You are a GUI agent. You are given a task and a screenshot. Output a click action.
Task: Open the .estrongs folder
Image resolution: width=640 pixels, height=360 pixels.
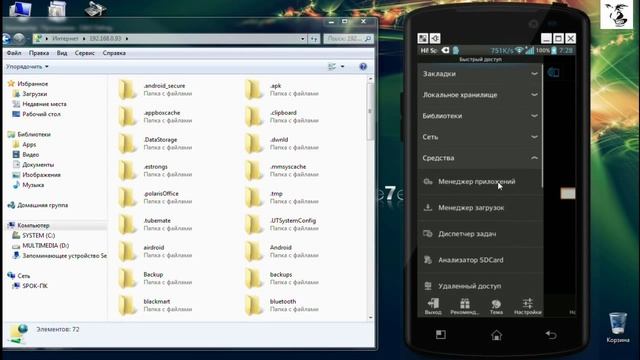pos(156,170)
